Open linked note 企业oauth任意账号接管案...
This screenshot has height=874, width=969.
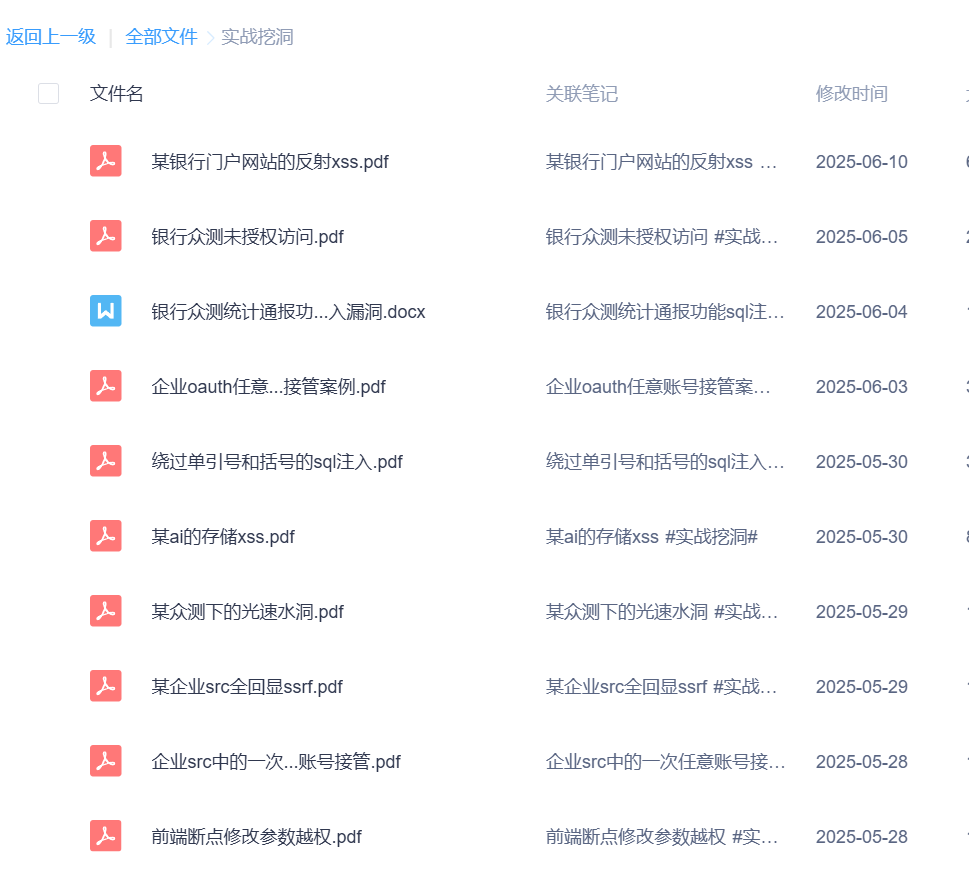click(x=658, y=386)
